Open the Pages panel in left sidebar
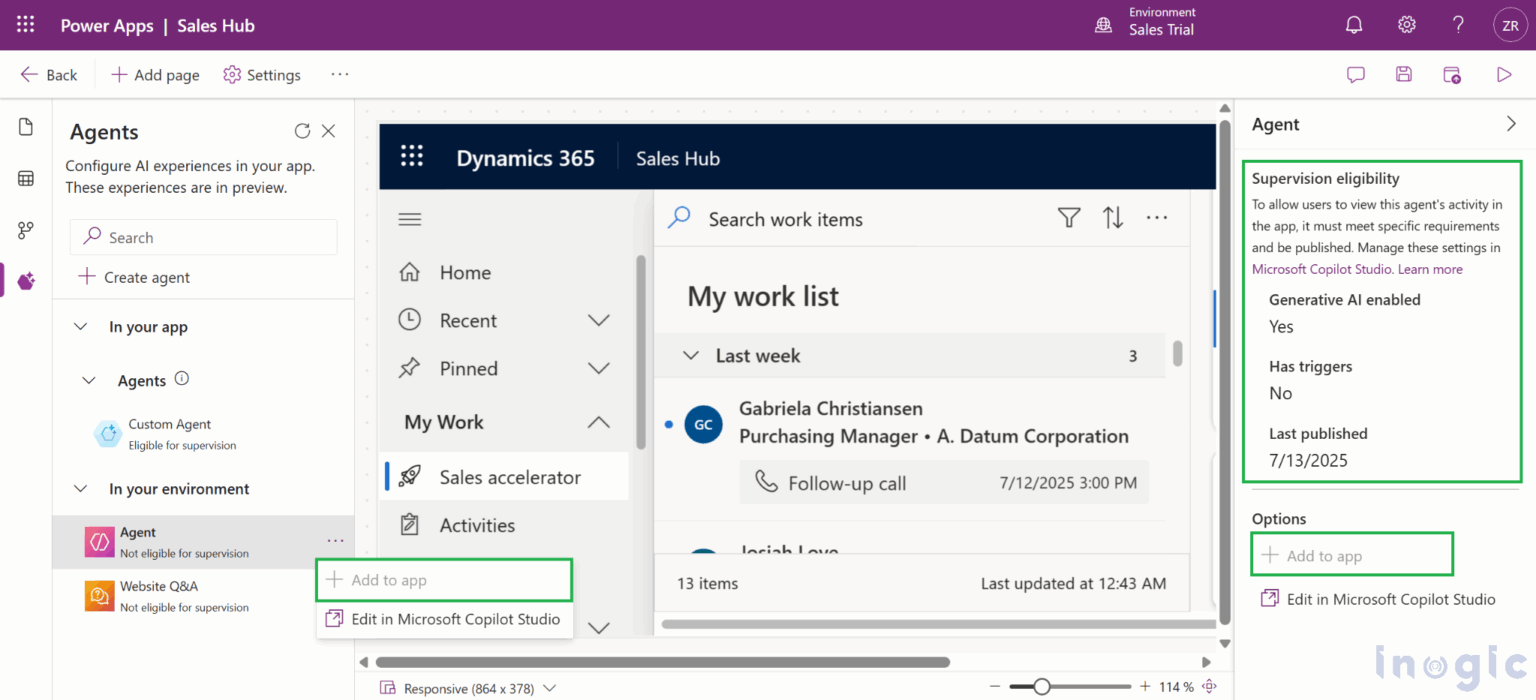 point(25,127)
